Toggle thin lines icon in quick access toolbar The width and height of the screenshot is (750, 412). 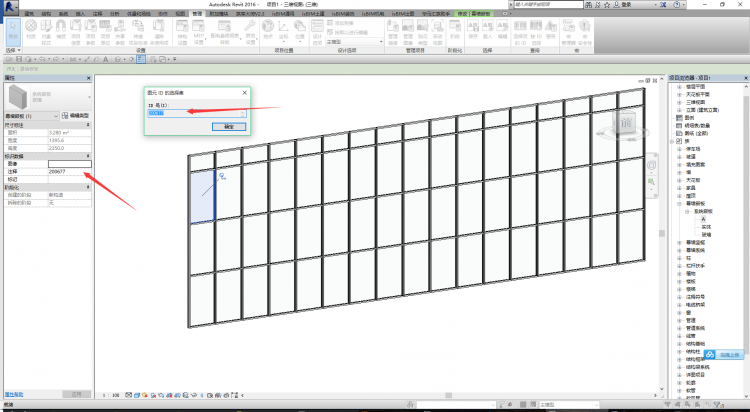pos(141,59)
